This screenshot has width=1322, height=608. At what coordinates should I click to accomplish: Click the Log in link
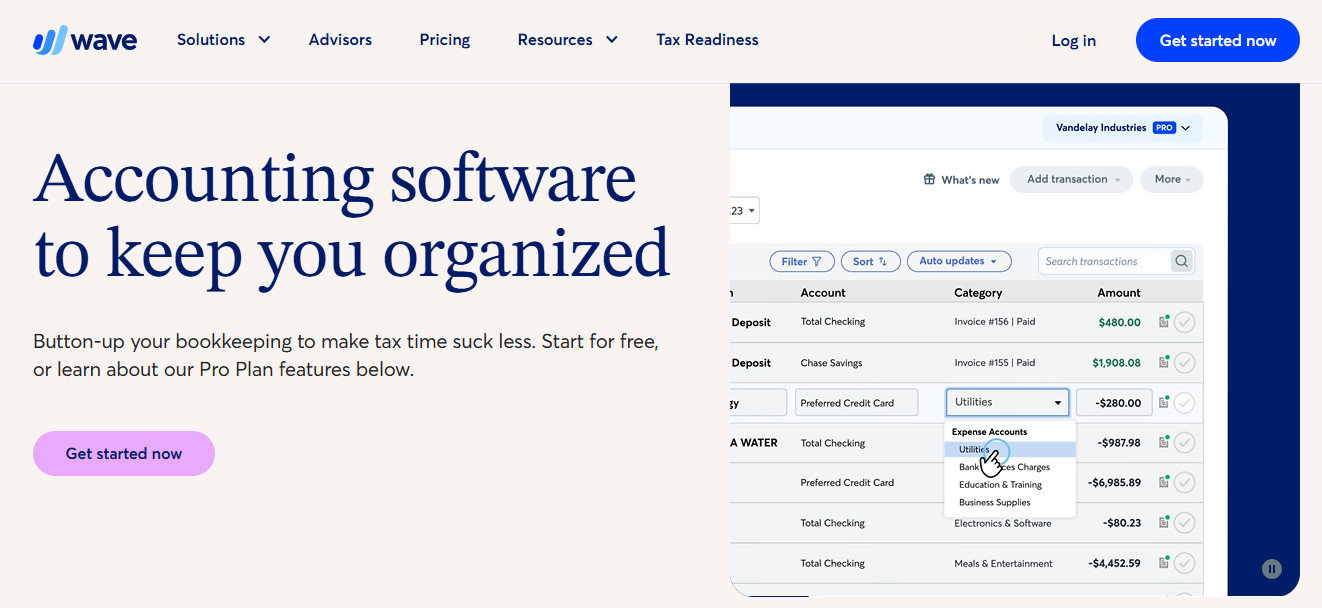(1073, 41)
